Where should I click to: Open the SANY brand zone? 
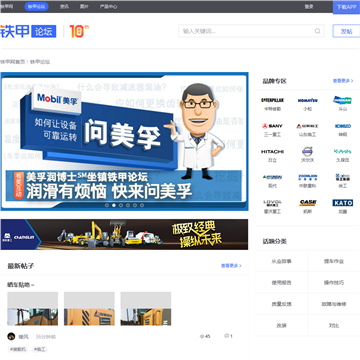pos(273,130)
